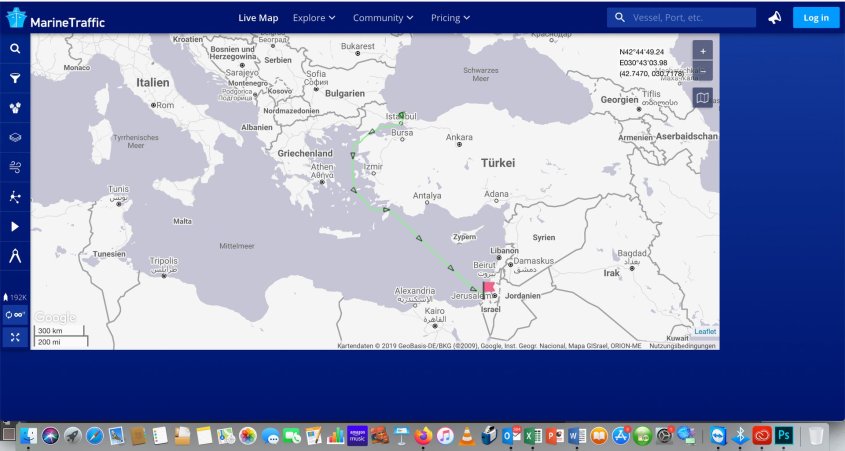Screen dimensions: 845x451
Task: Open Launchpad rocket in the dock
Action: click(72, 435)
